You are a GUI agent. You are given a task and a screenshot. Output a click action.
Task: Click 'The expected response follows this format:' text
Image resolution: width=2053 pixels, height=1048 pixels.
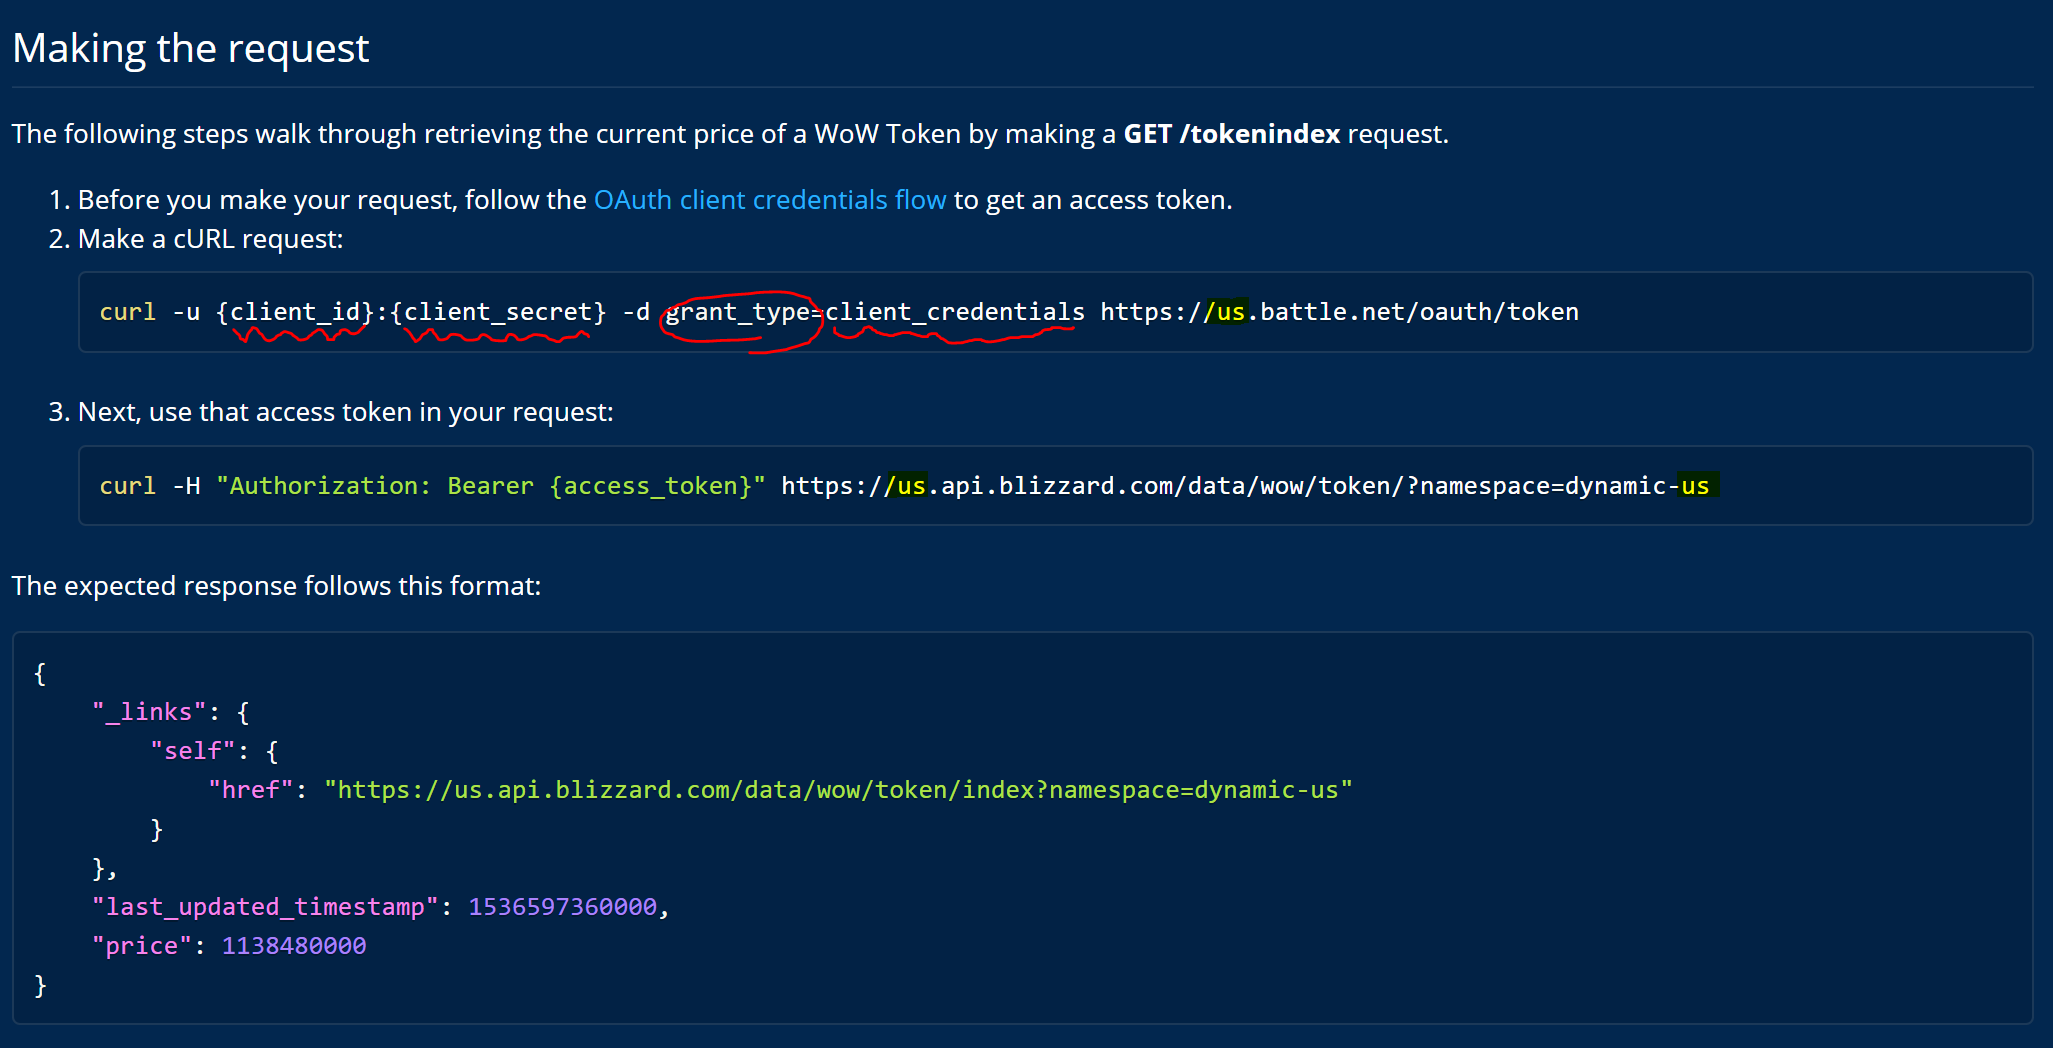pyautogui.click(x=276, y=586)
